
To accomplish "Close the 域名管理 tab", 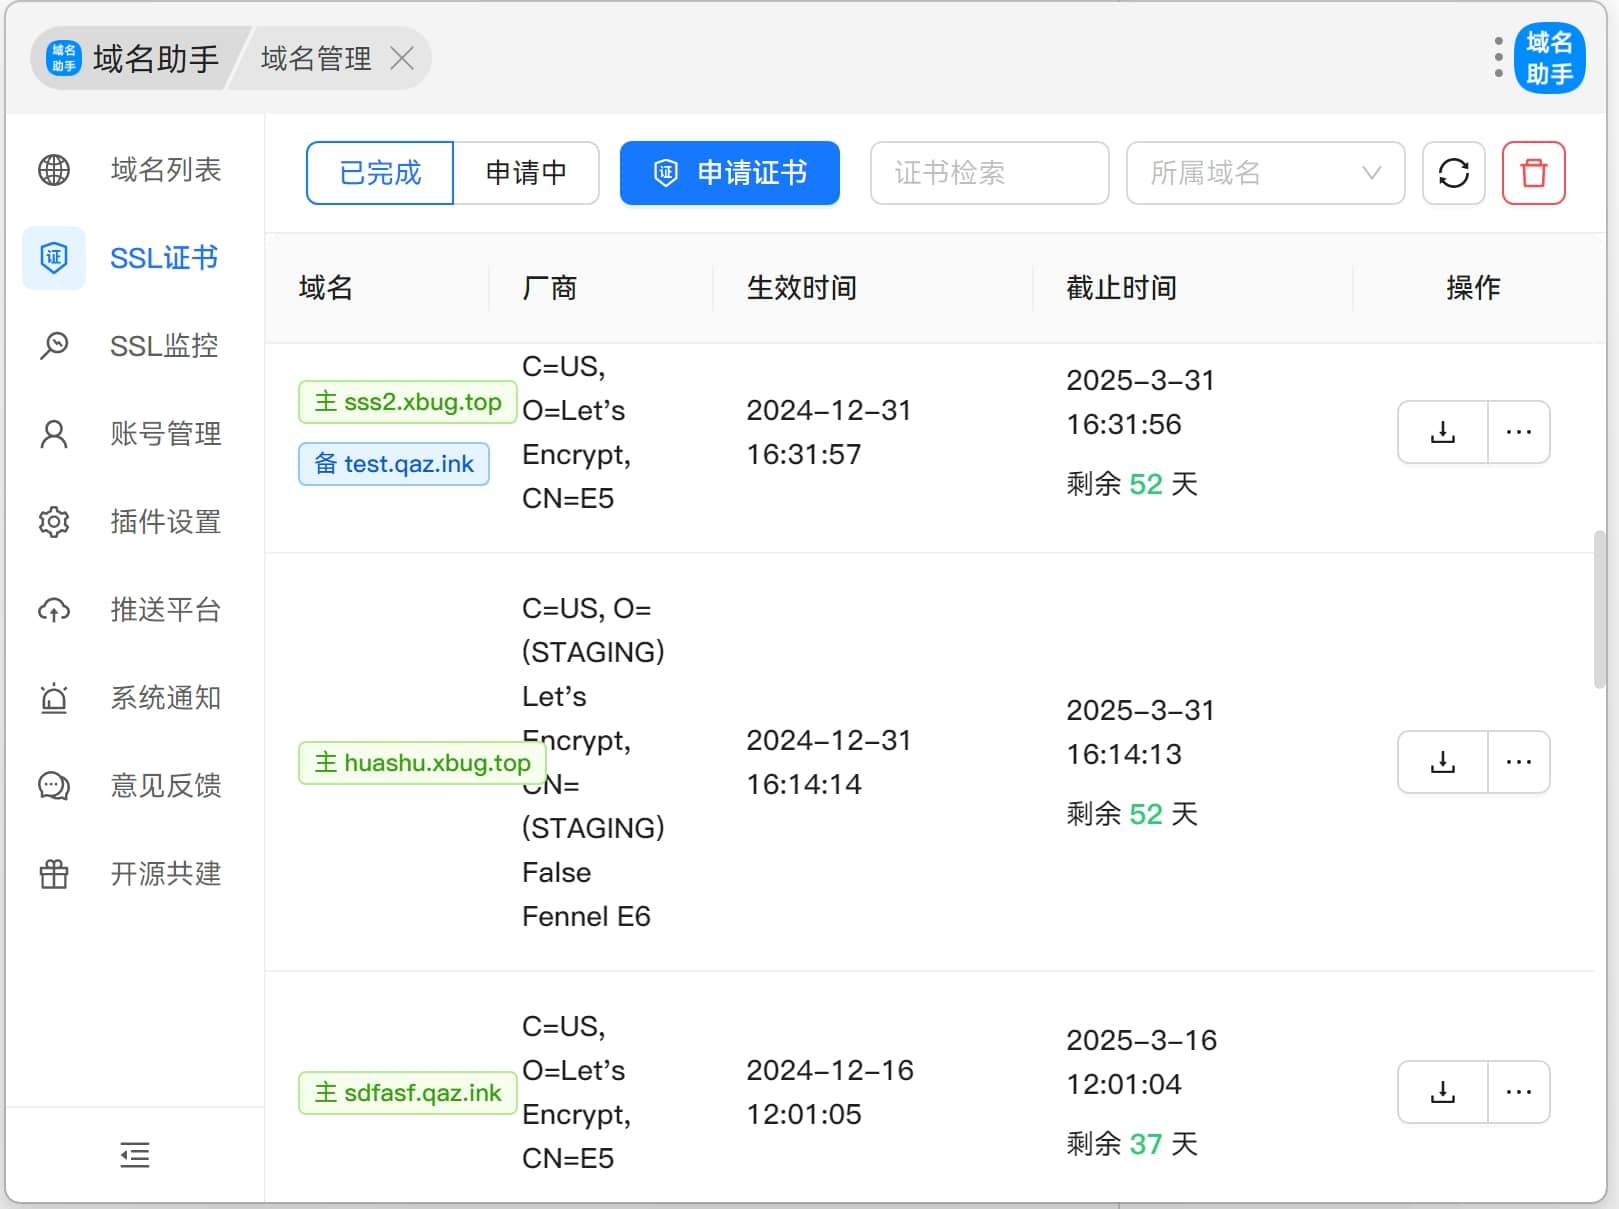I will coord(402,59).
